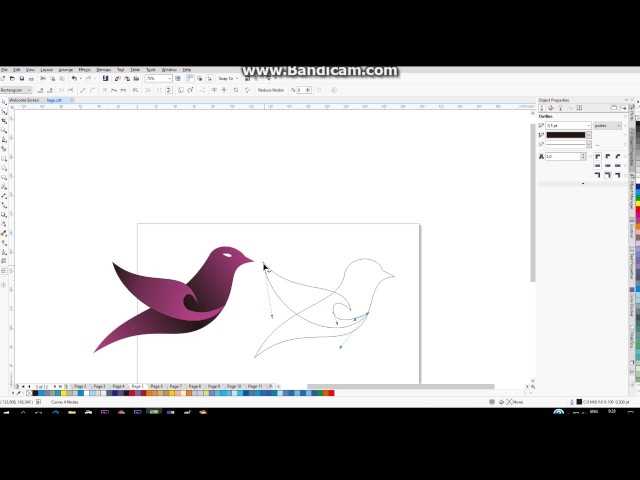Select the middle line caps option

point(608,166)
